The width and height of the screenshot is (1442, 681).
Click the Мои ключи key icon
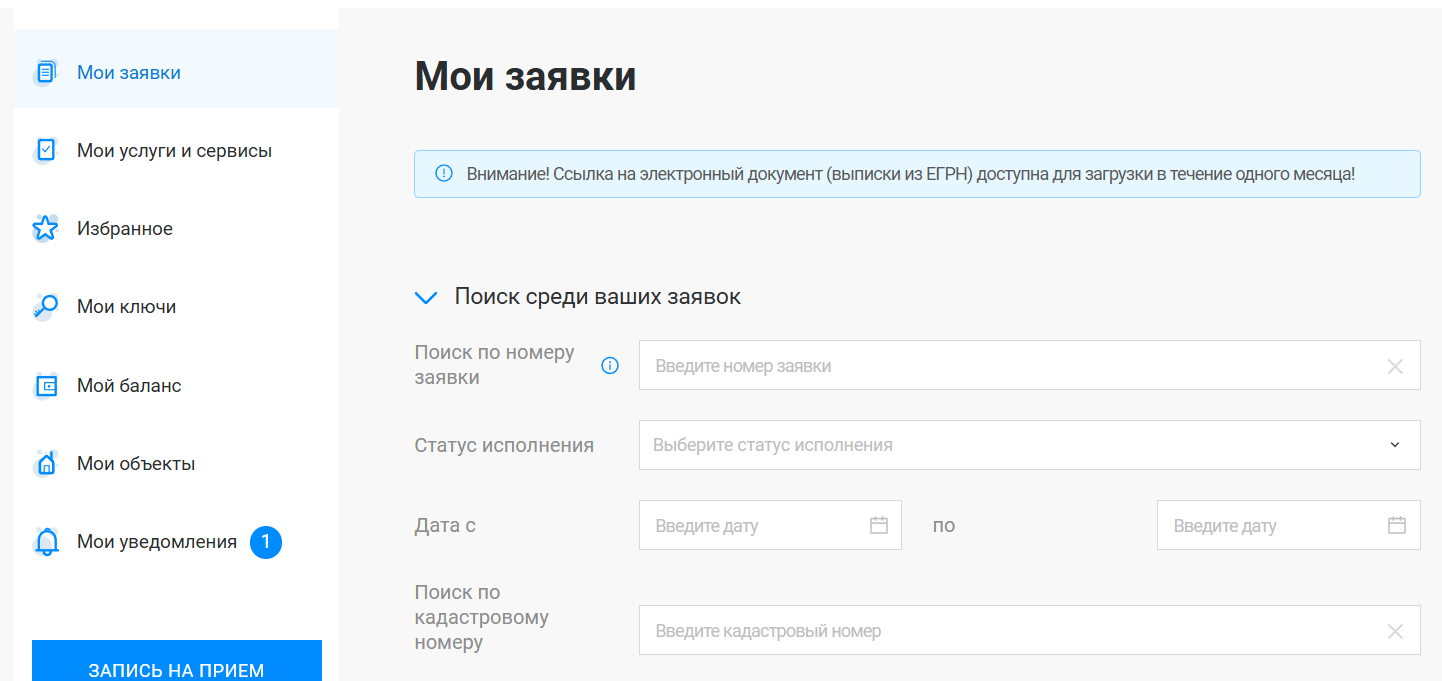[45, 306]
